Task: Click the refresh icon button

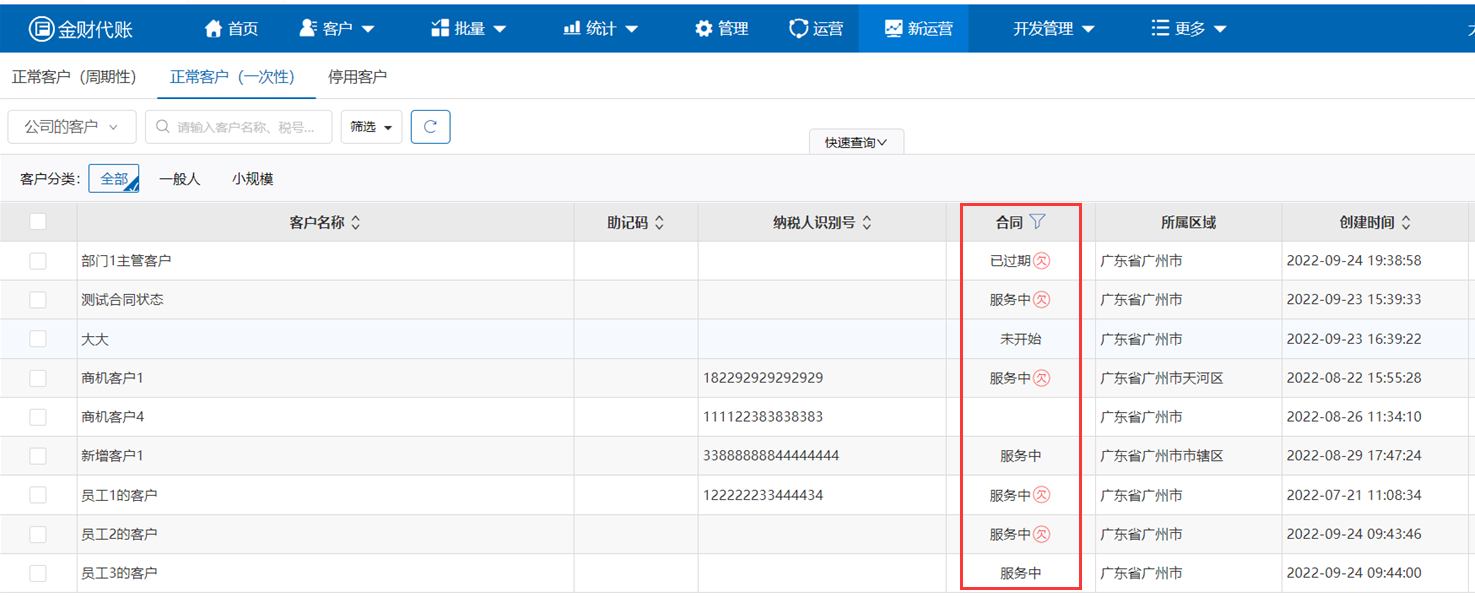Action: pyautogui.click(x=430, y=127)
